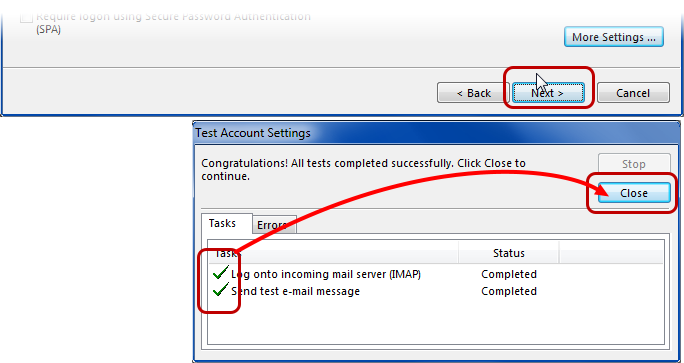Click the blank column header right of Status
Screen dimensions: 684x363
(611, 253)
